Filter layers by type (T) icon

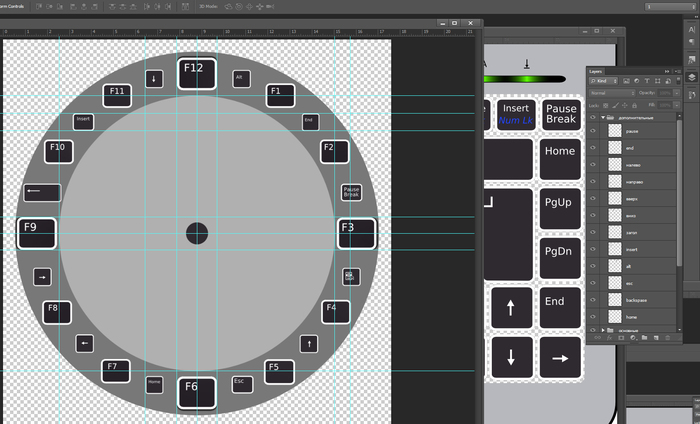[x=649, y=82]
